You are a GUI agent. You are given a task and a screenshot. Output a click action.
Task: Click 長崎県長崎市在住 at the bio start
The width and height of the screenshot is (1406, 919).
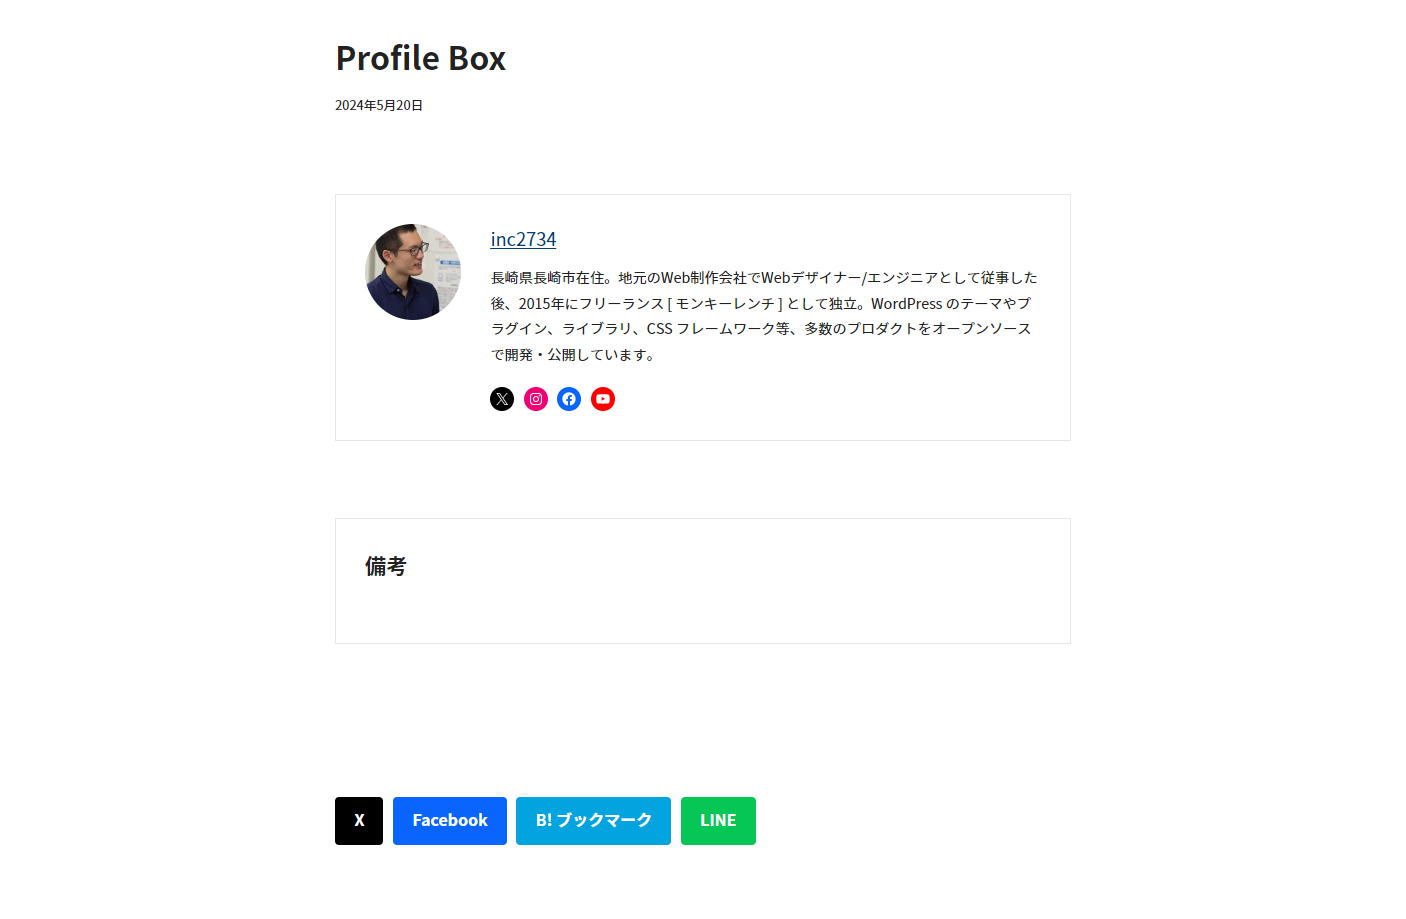[x=547, y=278]
